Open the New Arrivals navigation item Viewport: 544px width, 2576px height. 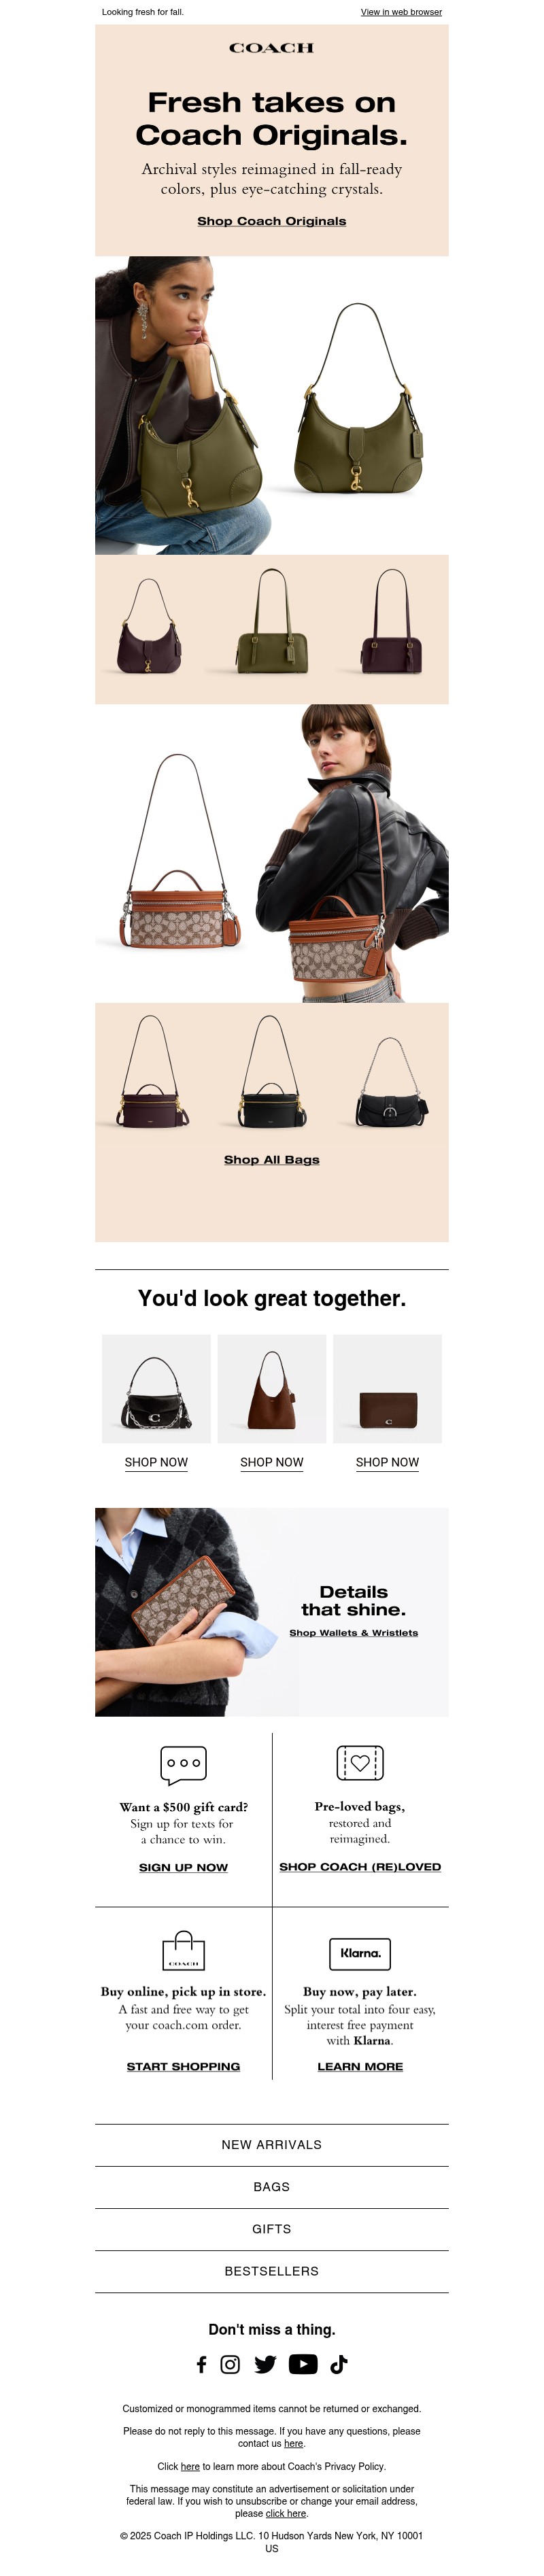pos(272,2145)
